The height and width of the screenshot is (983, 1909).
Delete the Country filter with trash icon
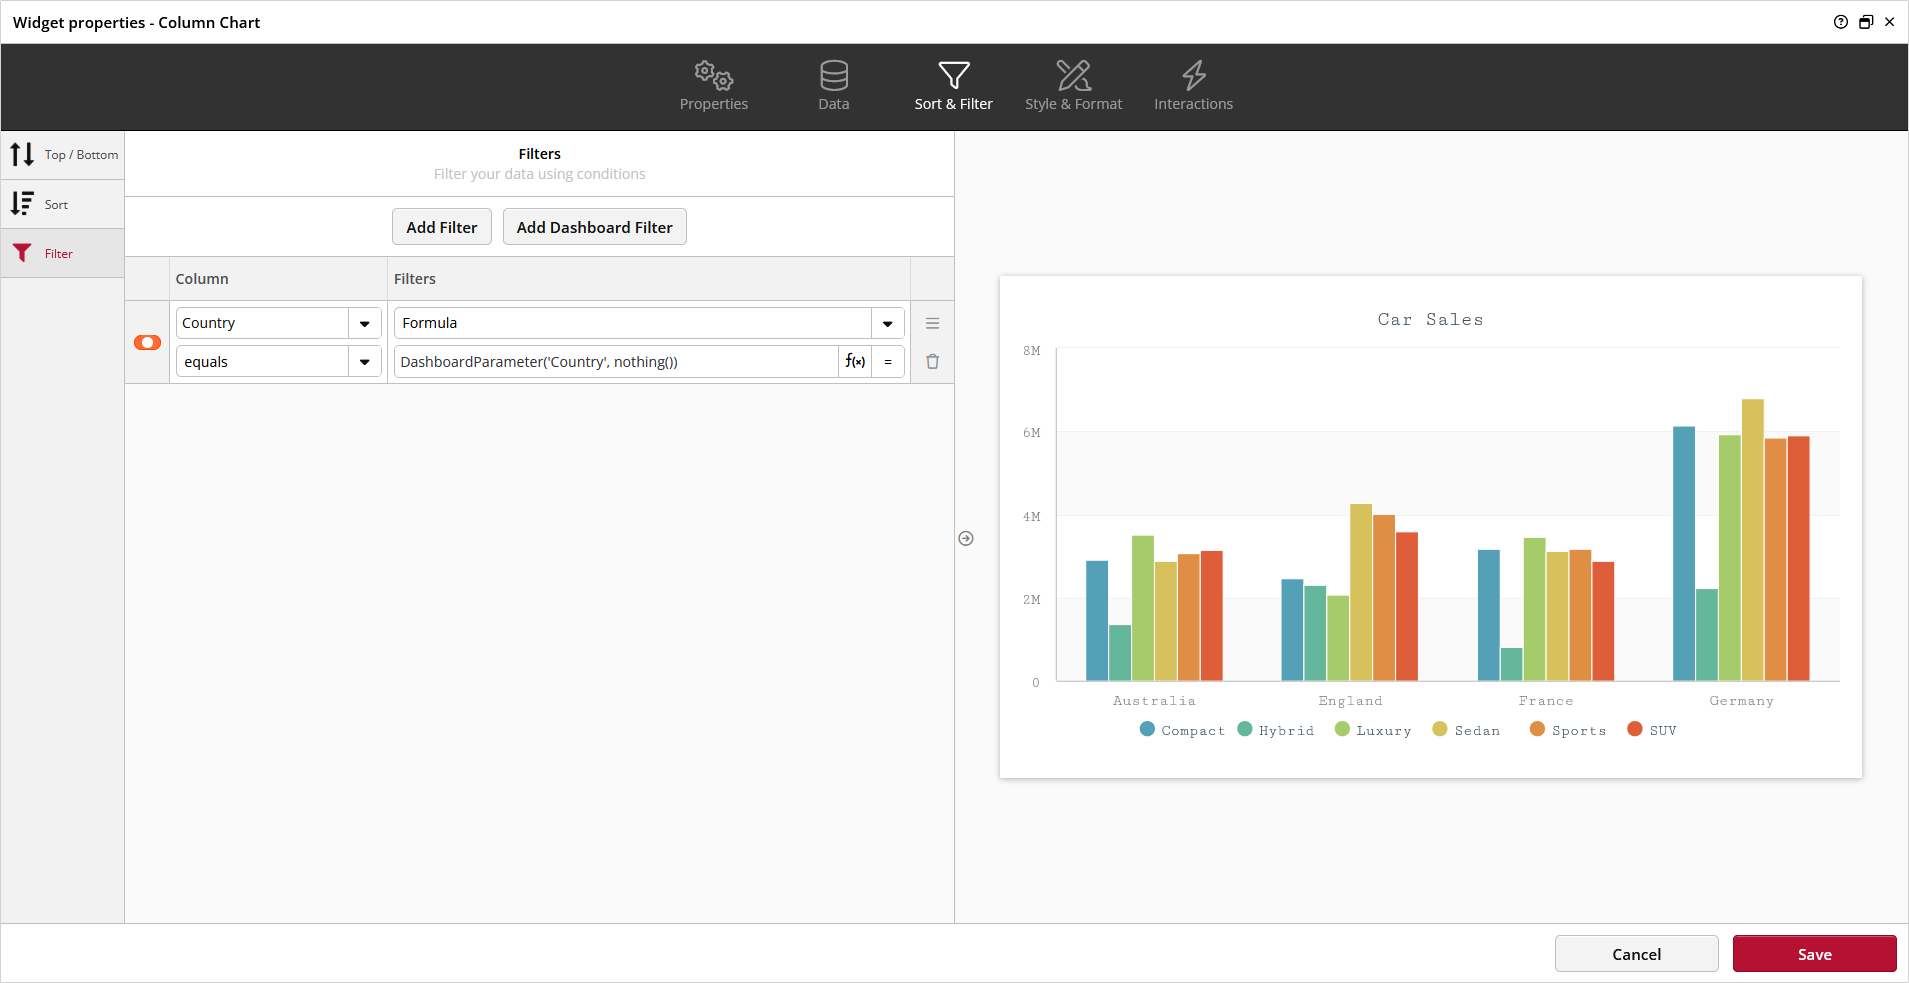point(933,362)
